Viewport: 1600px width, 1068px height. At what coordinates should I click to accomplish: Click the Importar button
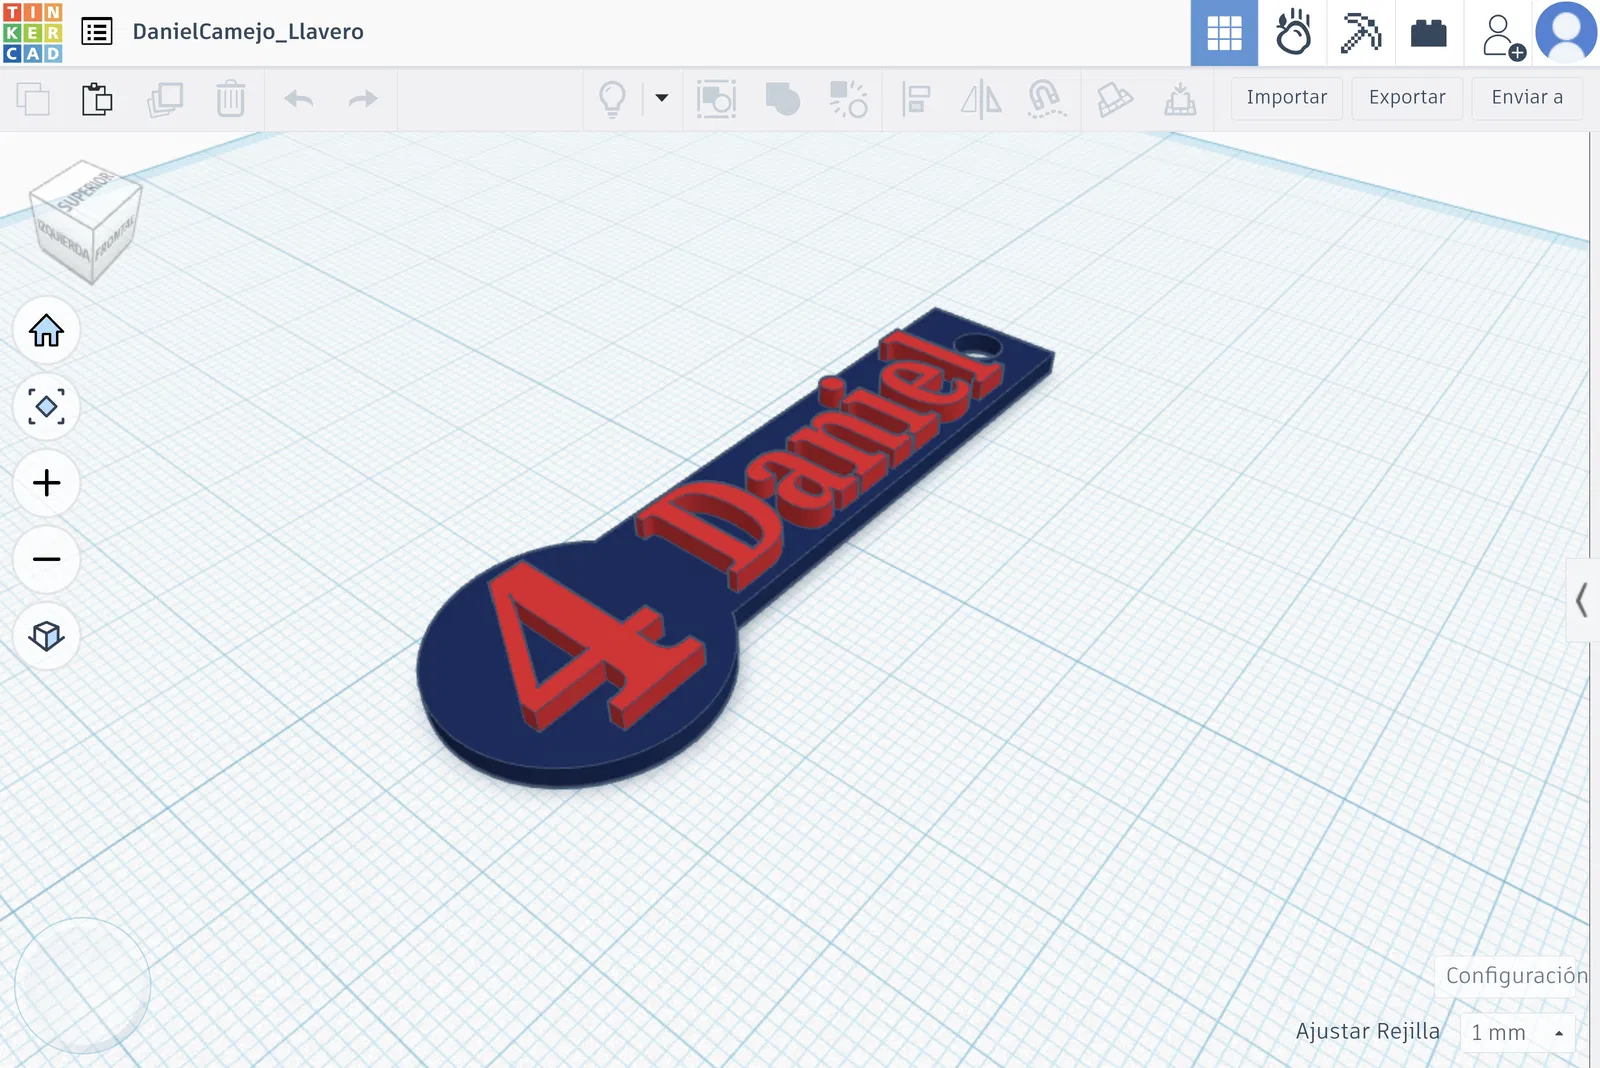click(x=1287, y=98)
